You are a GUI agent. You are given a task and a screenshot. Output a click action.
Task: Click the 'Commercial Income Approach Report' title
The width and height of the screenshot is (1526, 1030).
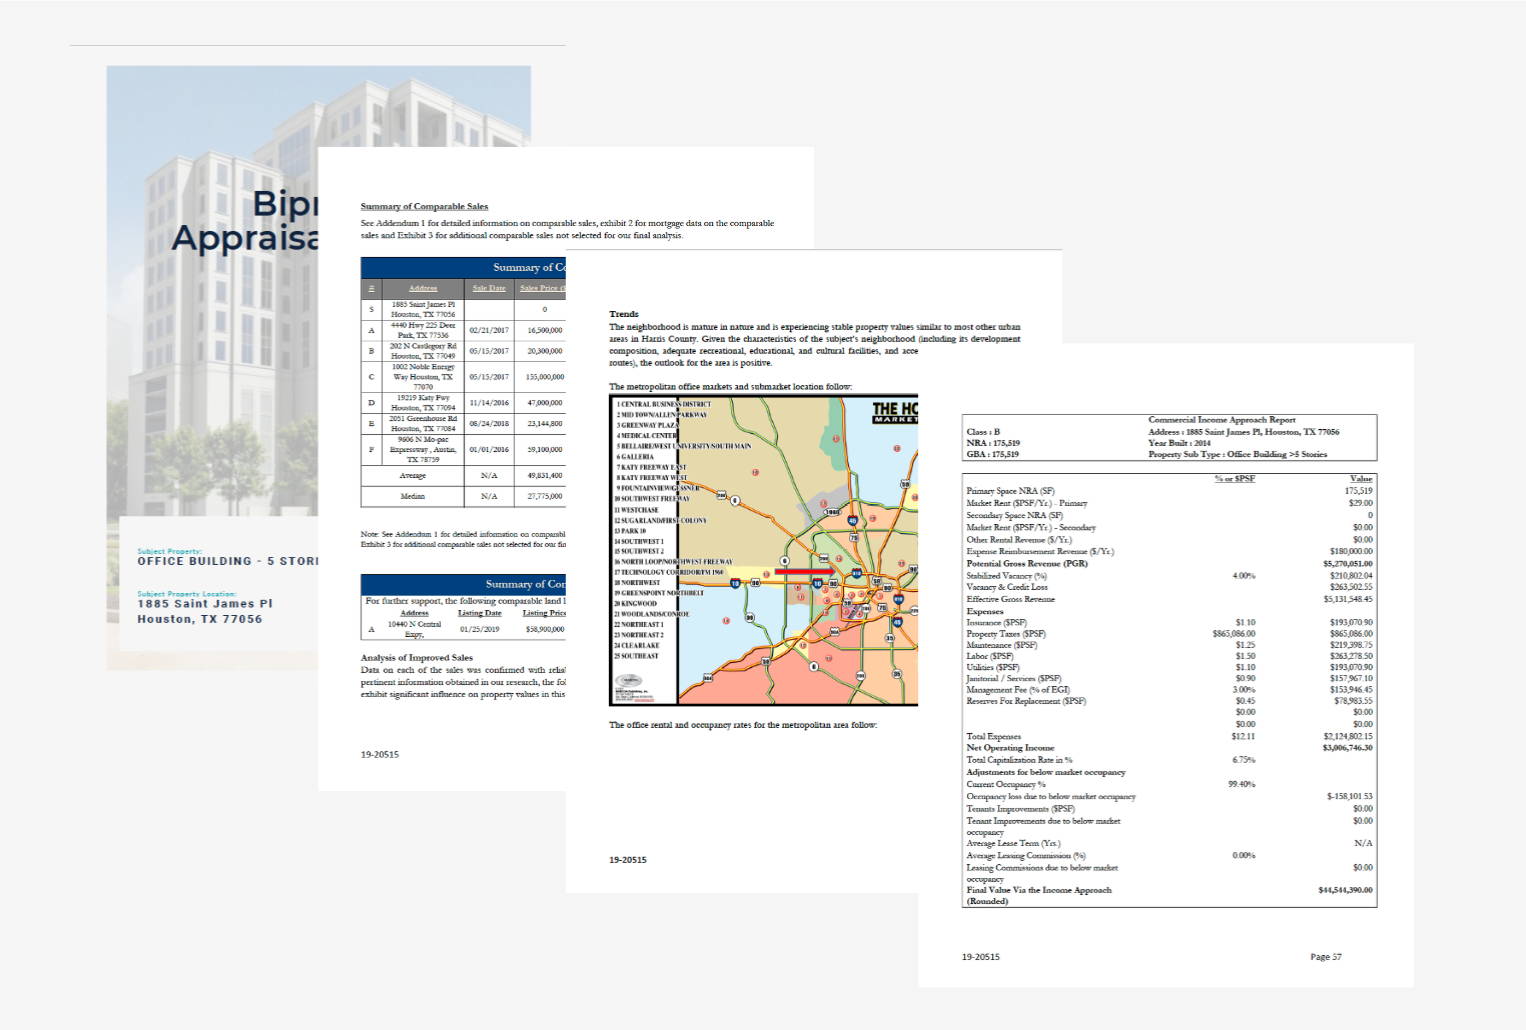pos(1222,420)
